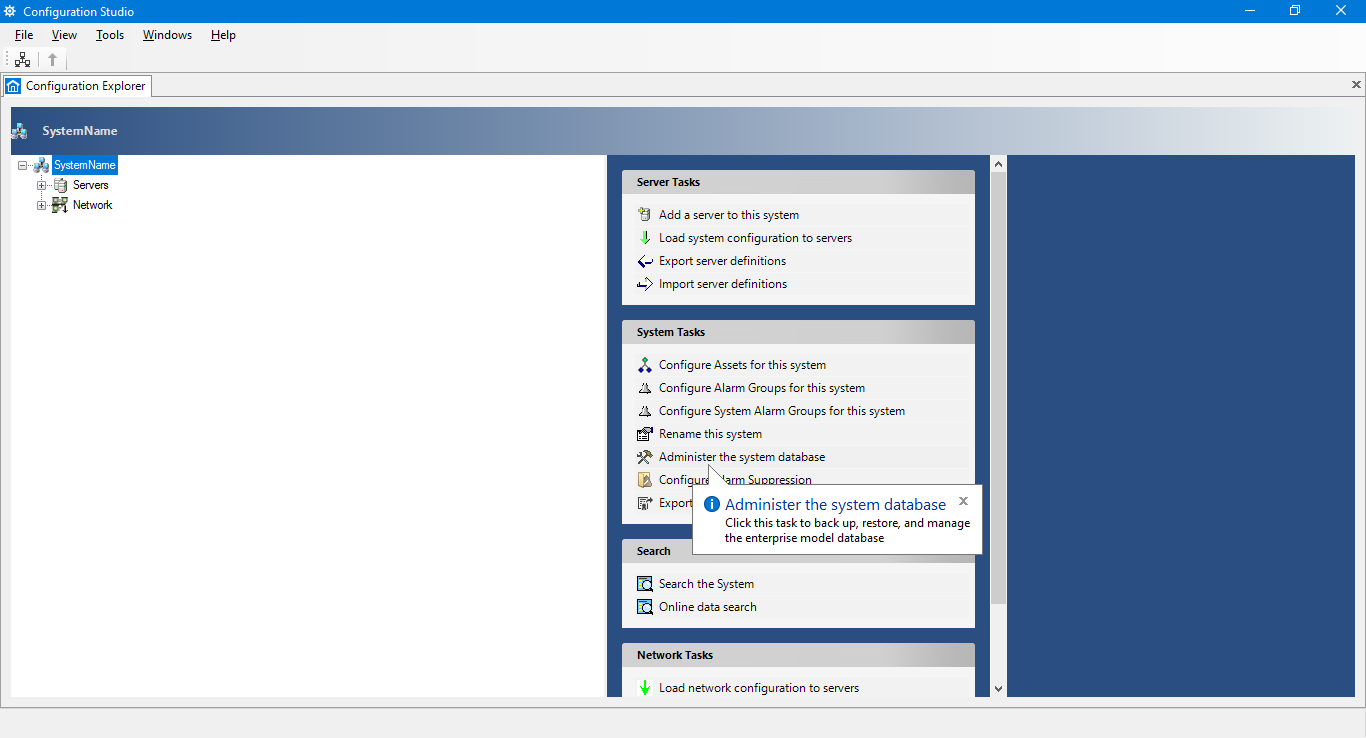Open the Tools menu

[x=110, y=35]
